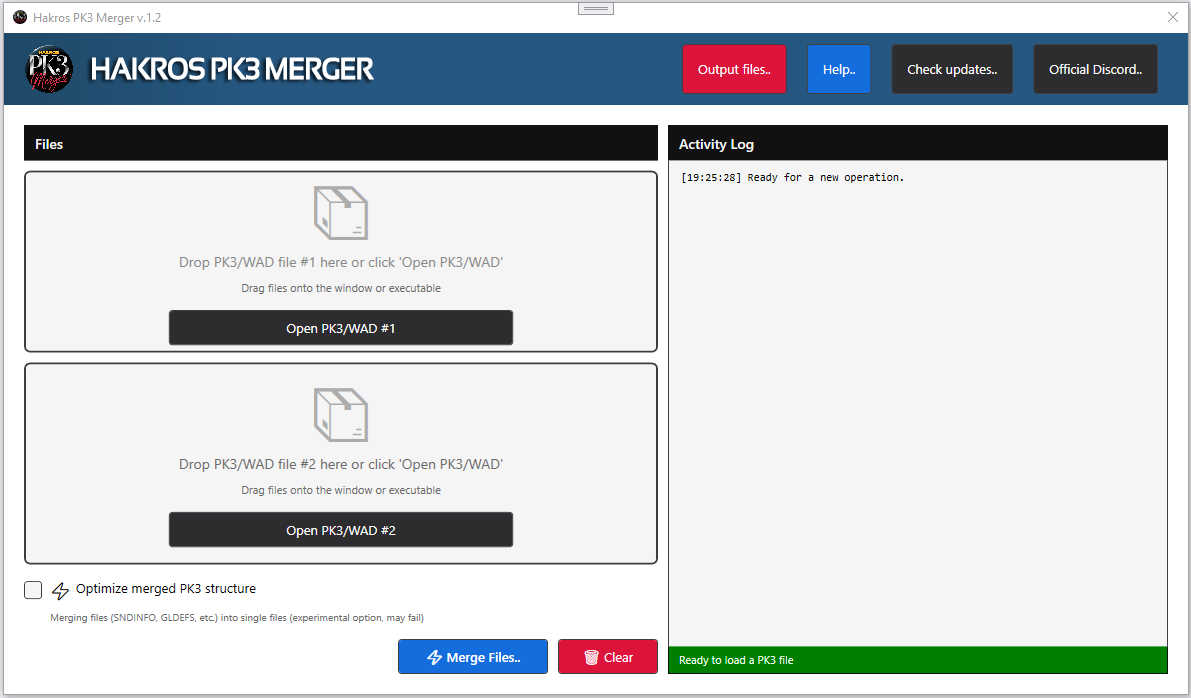
Task: Open the Help button
Action: pyautogui.click(x=839, y=69)
